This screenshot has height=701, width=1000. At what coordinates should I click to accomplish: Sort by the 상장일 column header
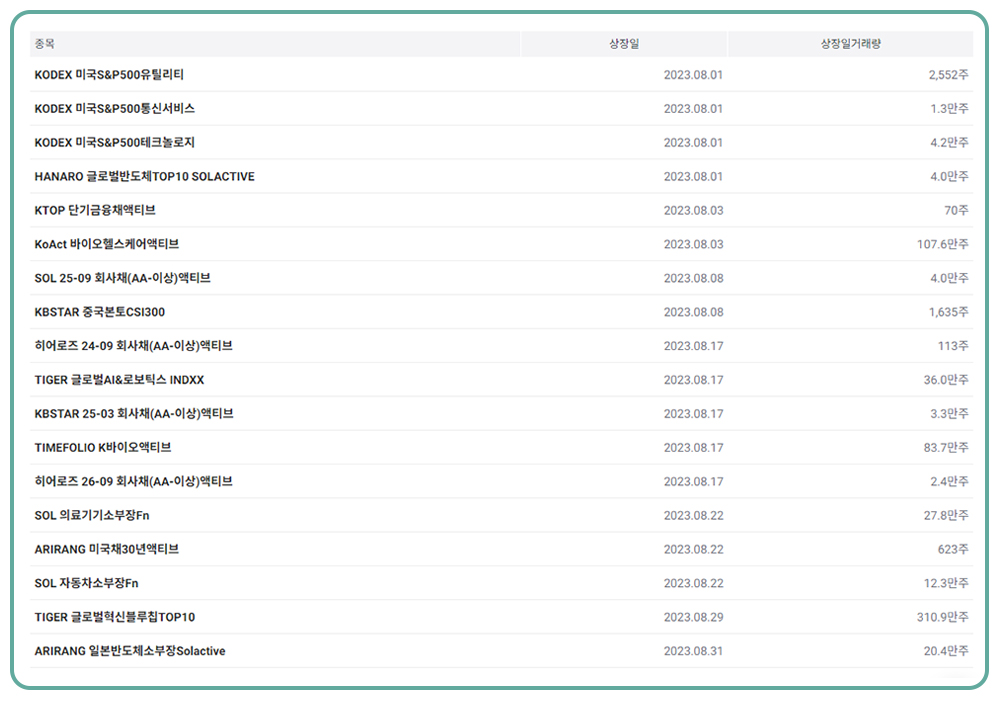point(624,44)
